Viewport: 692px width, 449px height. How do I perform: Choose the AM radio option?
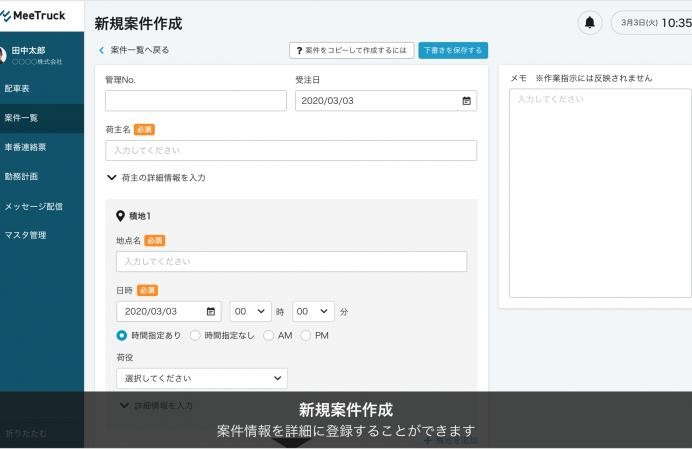click(x=268, y=336)
